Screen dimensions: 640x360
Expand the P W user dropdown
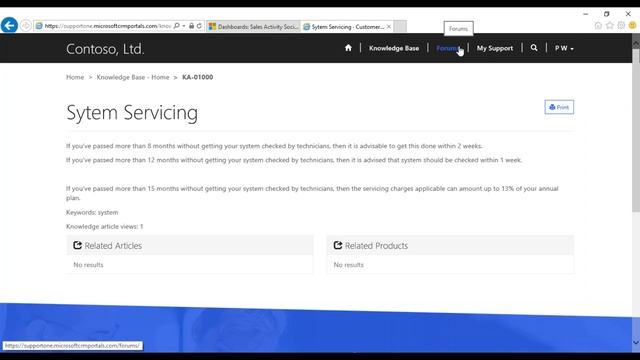tap(564, 48)
